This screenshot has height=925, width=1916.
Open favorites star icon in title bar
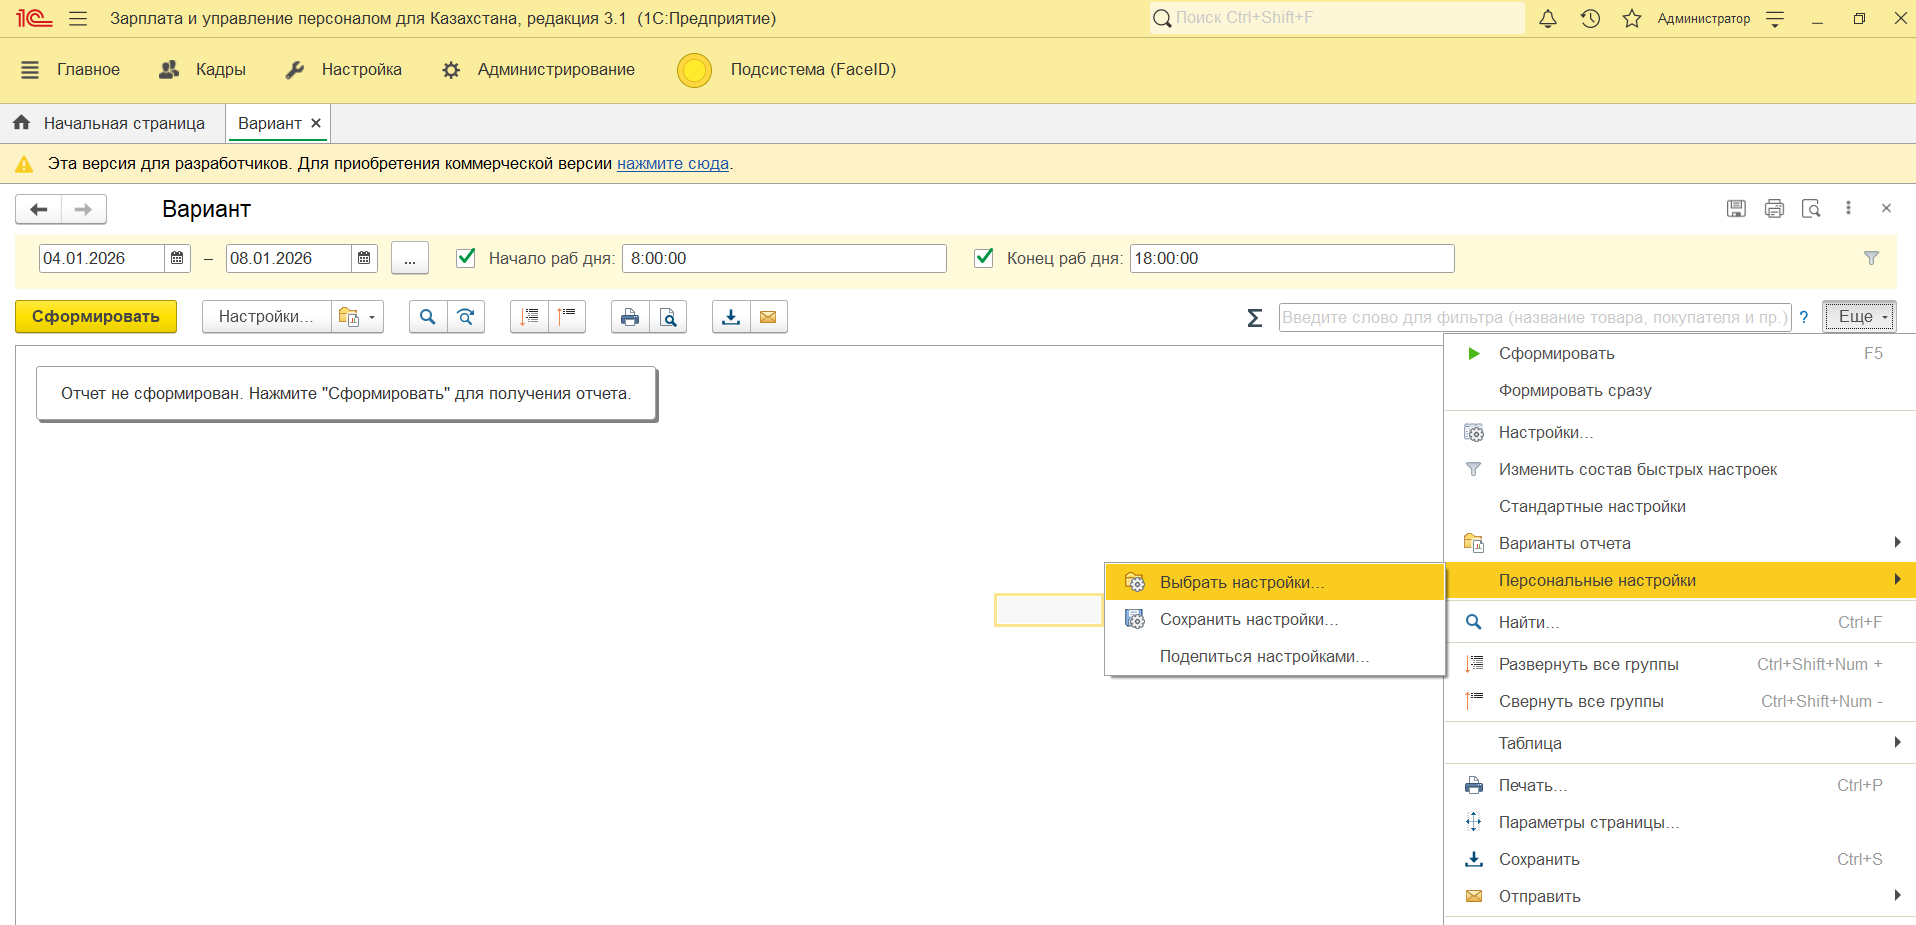[1632, 19]
